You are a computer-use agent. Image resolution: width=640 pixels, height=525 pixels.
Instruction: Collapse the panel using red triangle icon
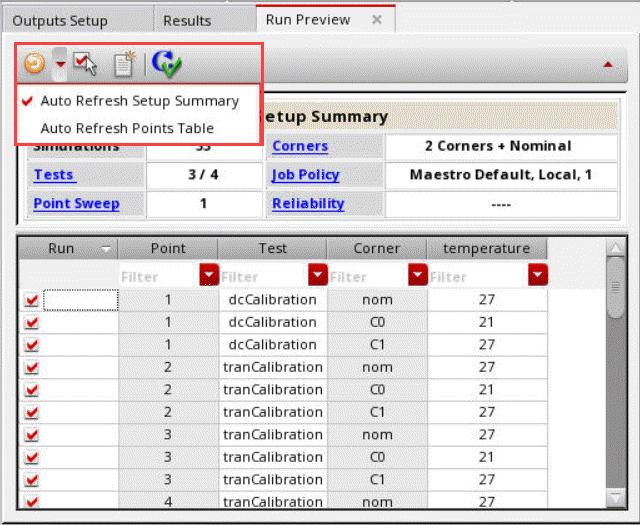[x=607, y=64]
